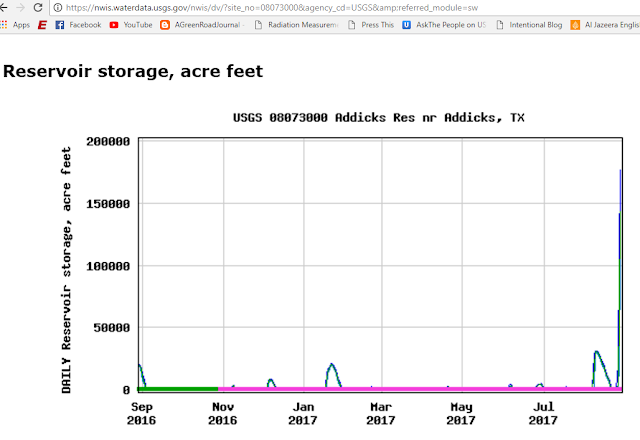The image size is (640, 440).
Task: Click the 100000 y-axis label
Action: tap(108, 266)
